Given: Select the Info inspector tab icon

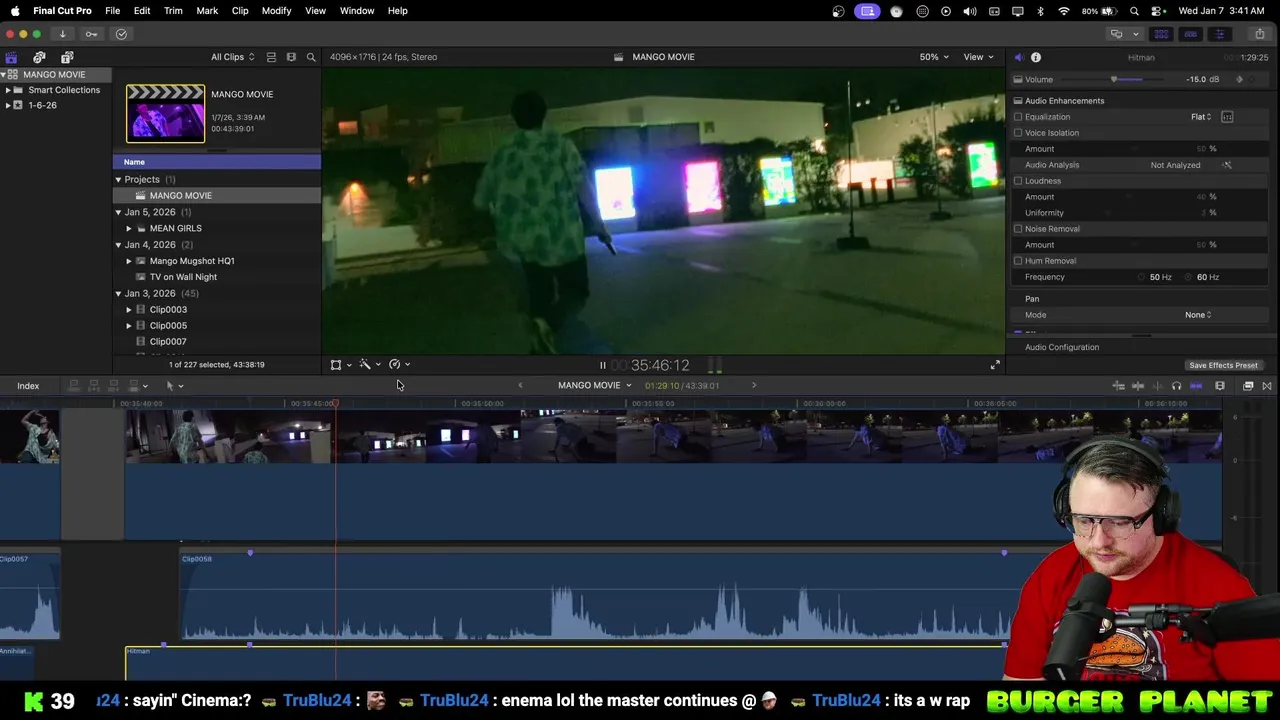Looking at the screenshot, I should click(1036, 57).
